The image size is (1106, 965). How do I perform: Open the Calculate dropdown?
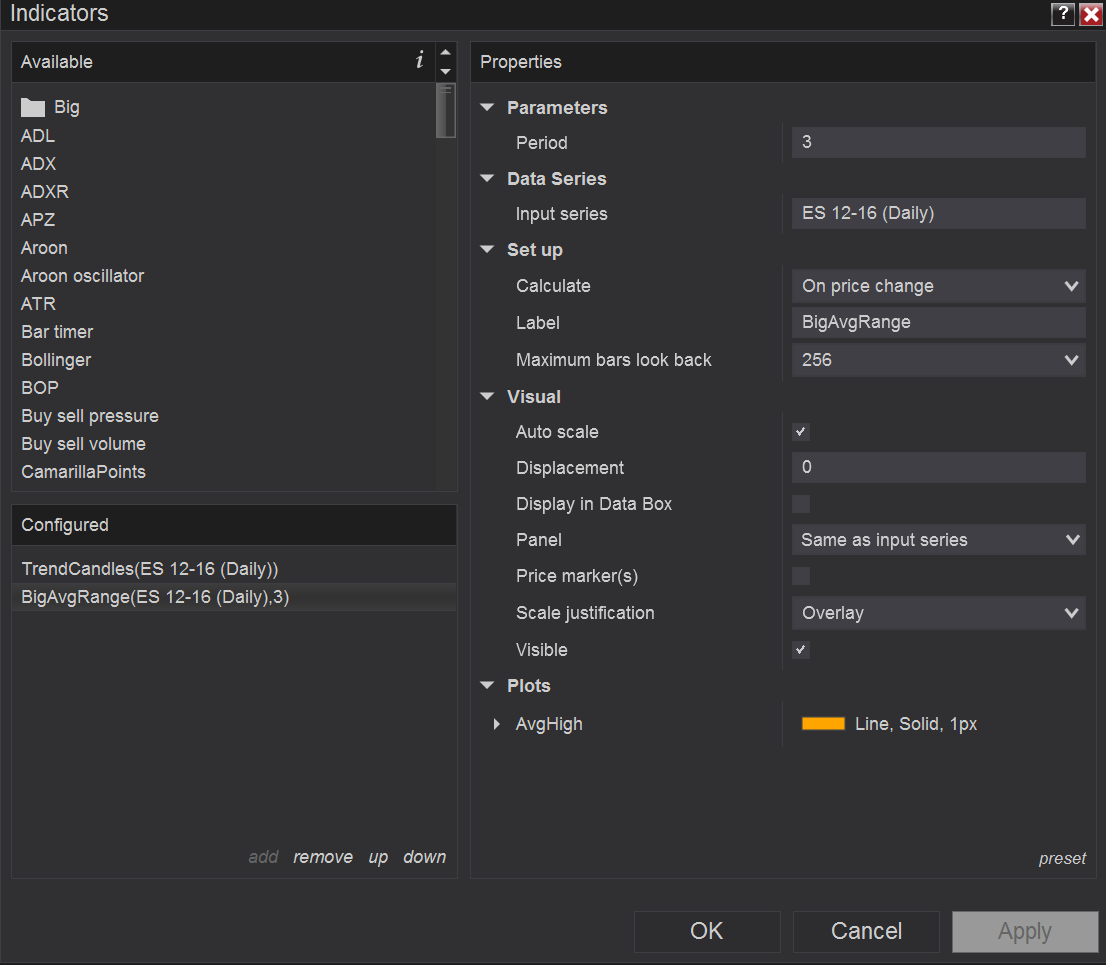point(938,286)
